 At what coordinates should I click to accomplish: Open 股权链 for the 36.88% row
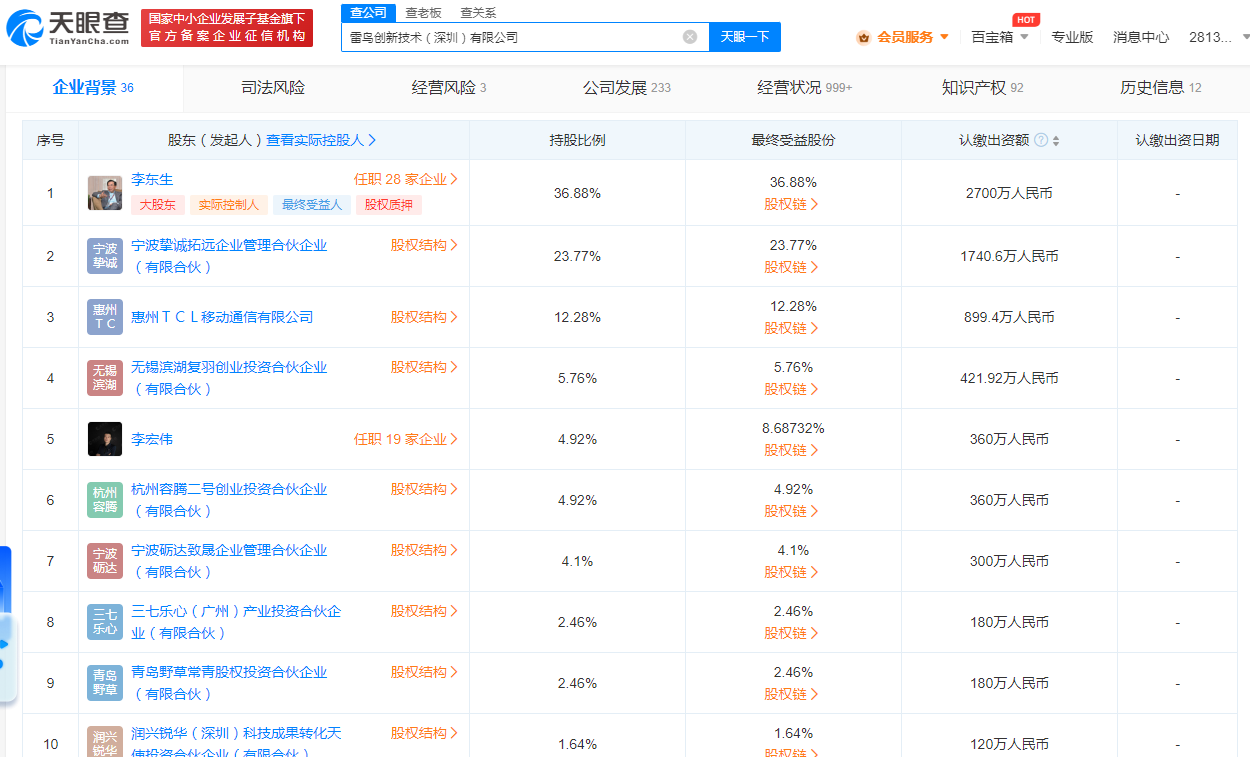click(792, 204)
